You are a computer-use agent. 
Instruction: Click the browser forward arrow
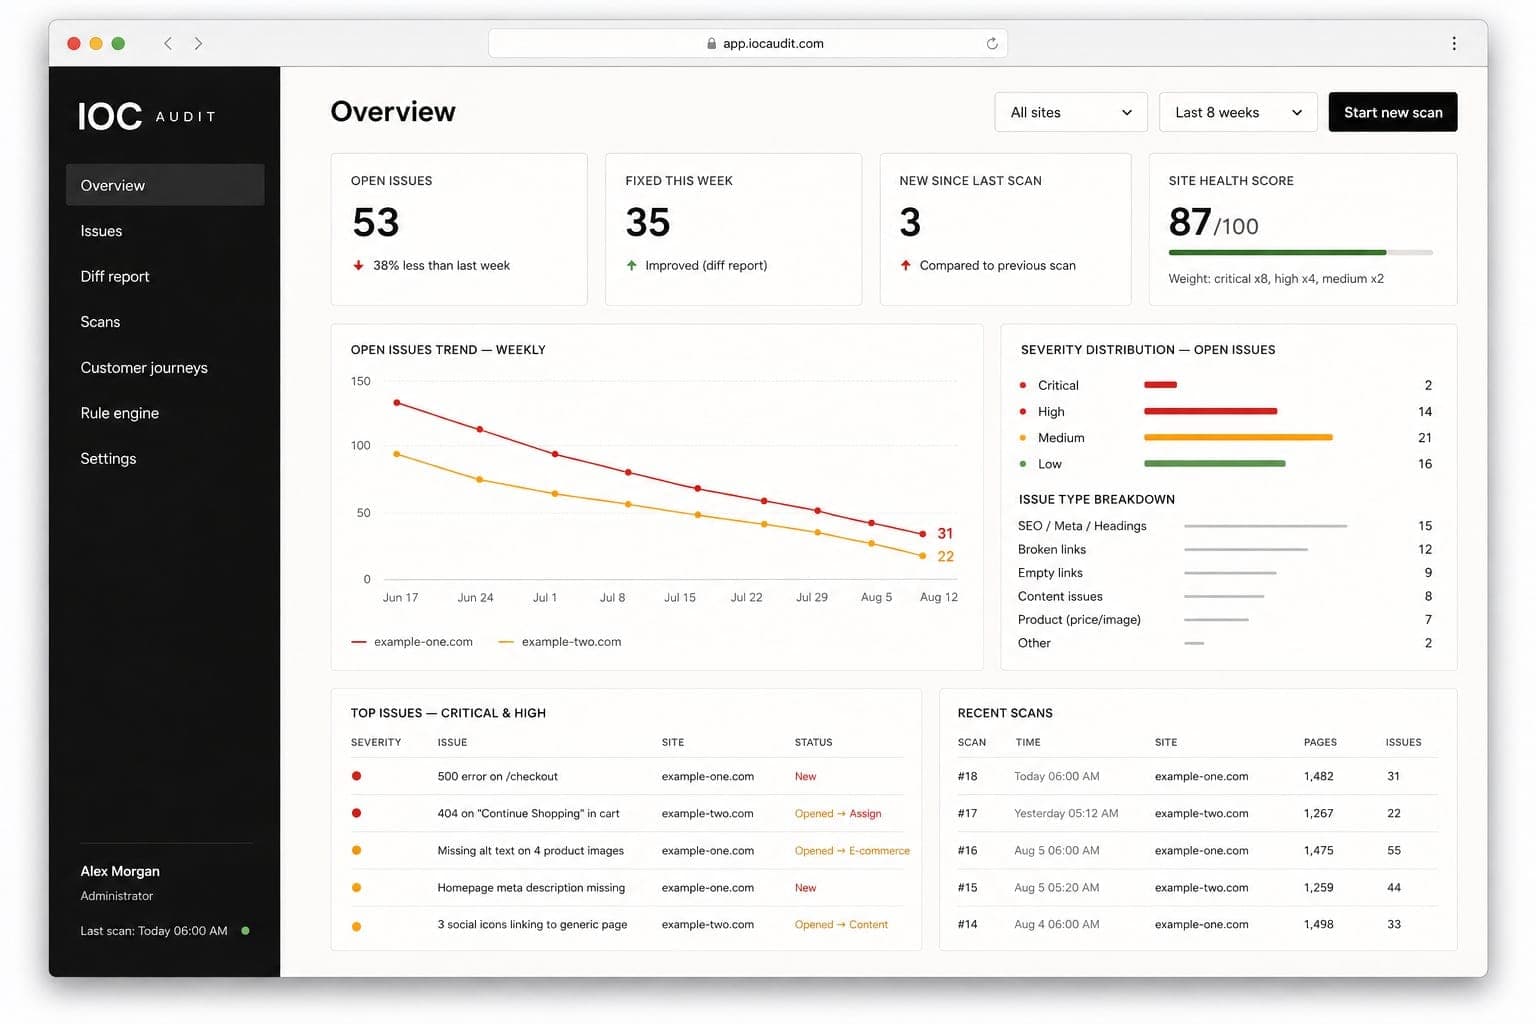click(198, 43)
